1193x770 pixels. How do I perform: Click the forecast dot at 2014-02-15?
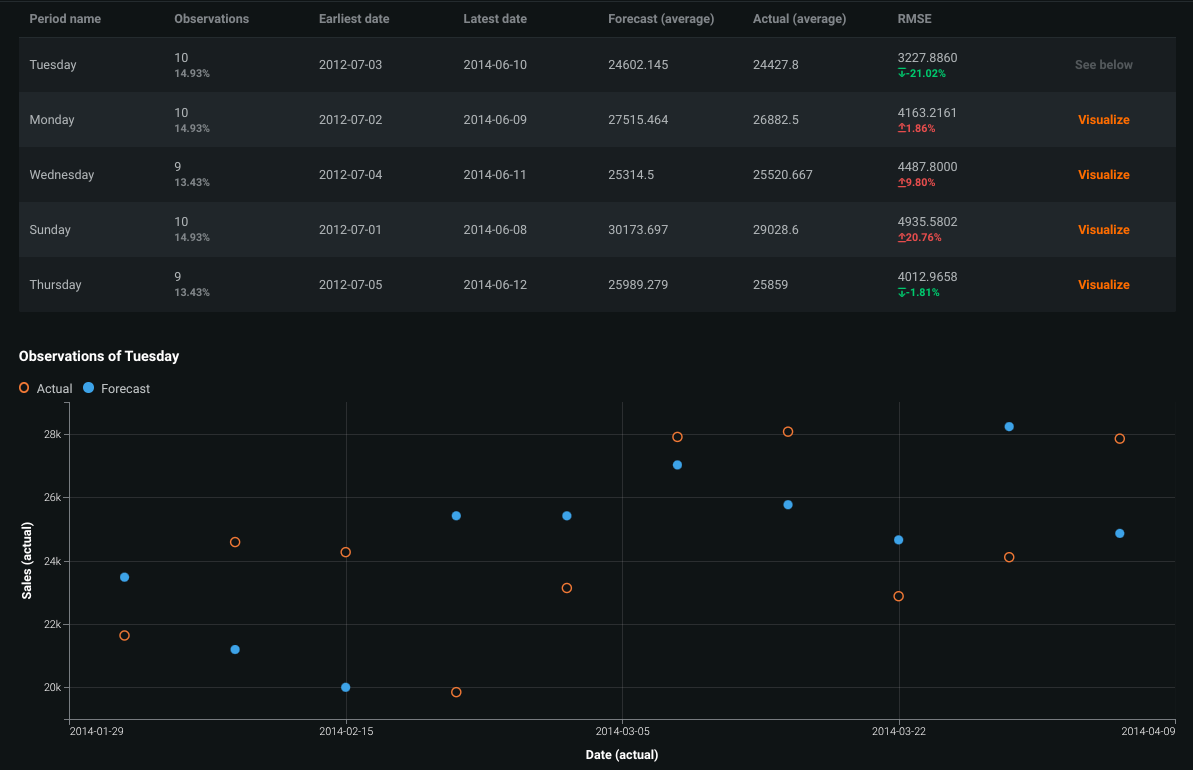pos(346,688)
